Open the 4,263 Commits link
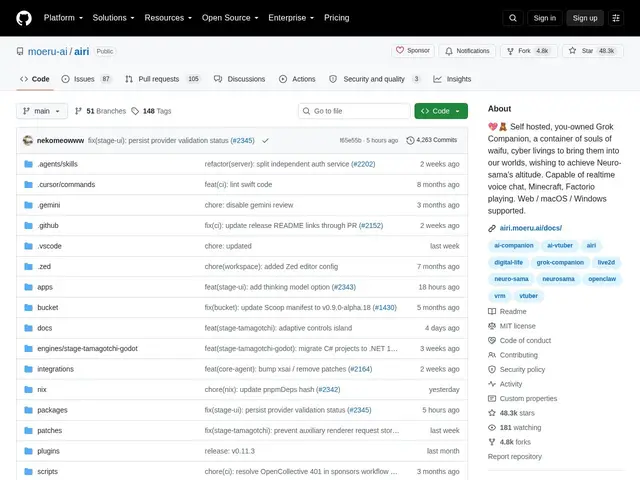The image size is (640, 480). (432, 140)
